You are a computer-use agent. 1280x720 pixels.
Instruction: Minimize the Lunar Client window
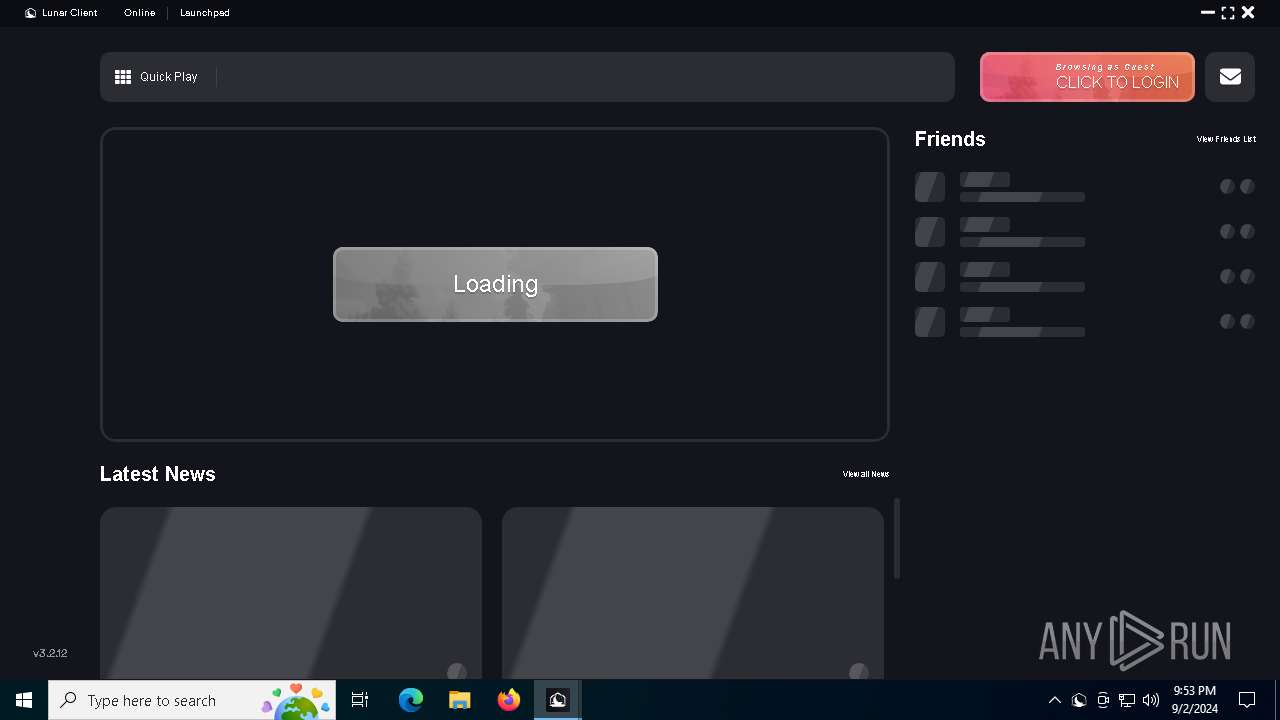1208,13
